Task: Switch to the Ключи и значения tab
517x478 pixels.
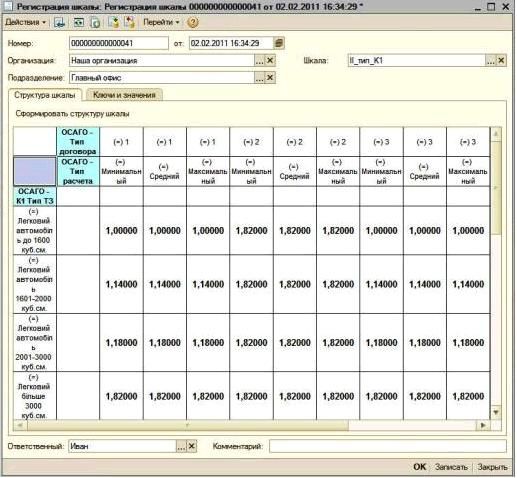Action: (124, 95)
